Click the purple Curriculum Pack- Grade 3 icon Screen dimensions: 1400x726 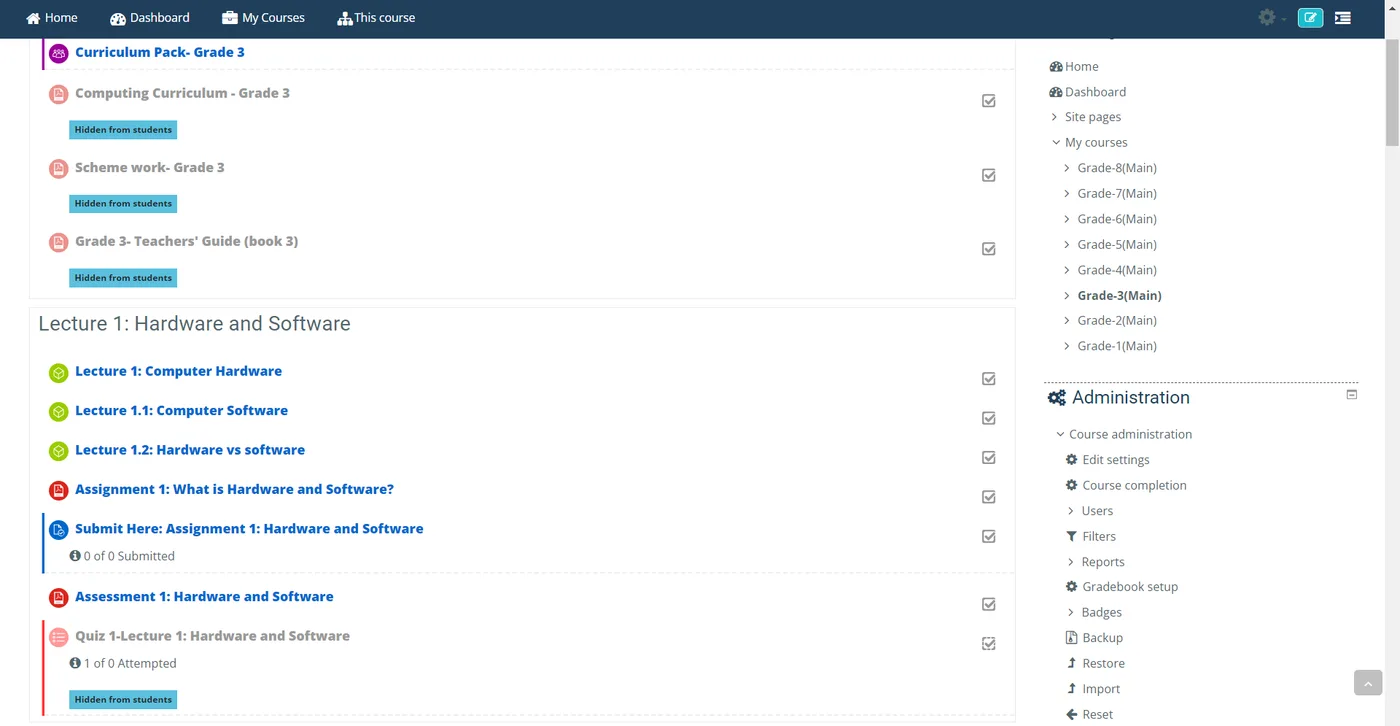[x=59, y=53]
